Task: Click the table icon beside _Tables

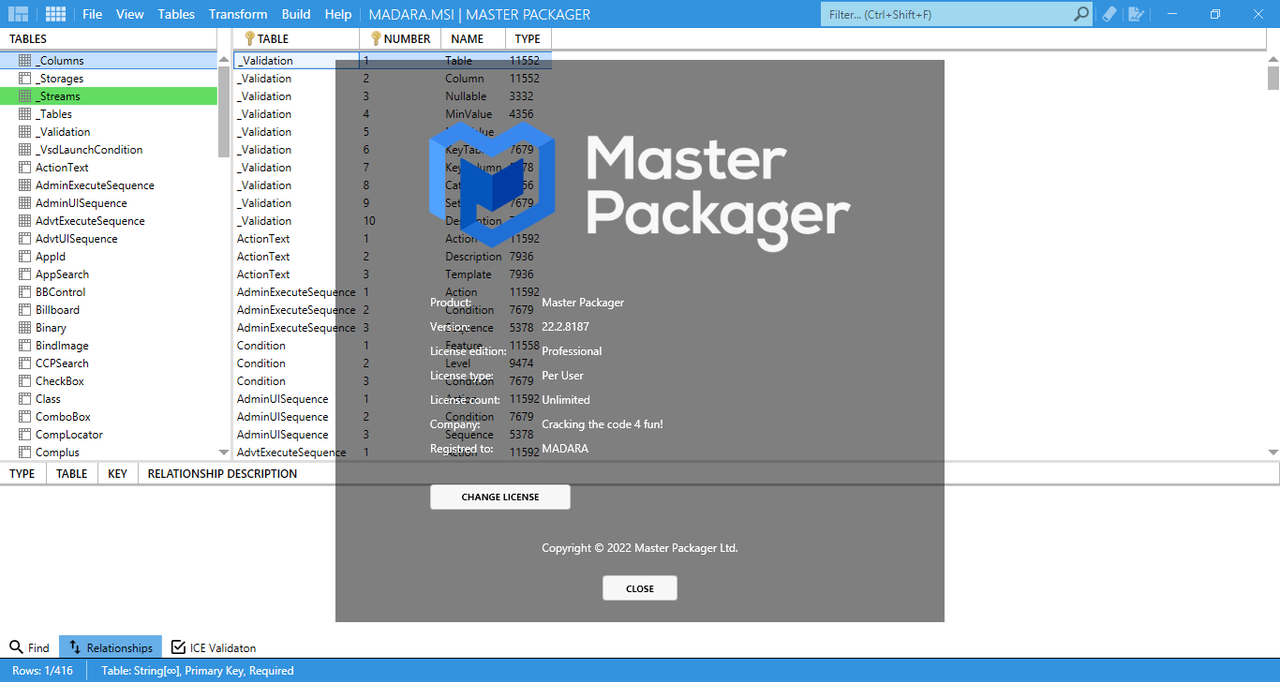Action: [x=25, y=114]
